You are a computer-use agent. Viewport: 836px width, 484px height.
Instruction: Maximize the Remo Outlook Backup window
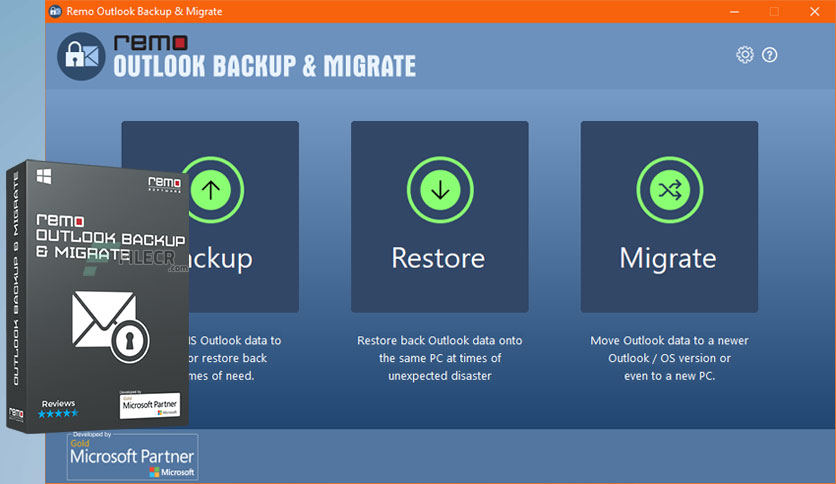pos(773,11)
